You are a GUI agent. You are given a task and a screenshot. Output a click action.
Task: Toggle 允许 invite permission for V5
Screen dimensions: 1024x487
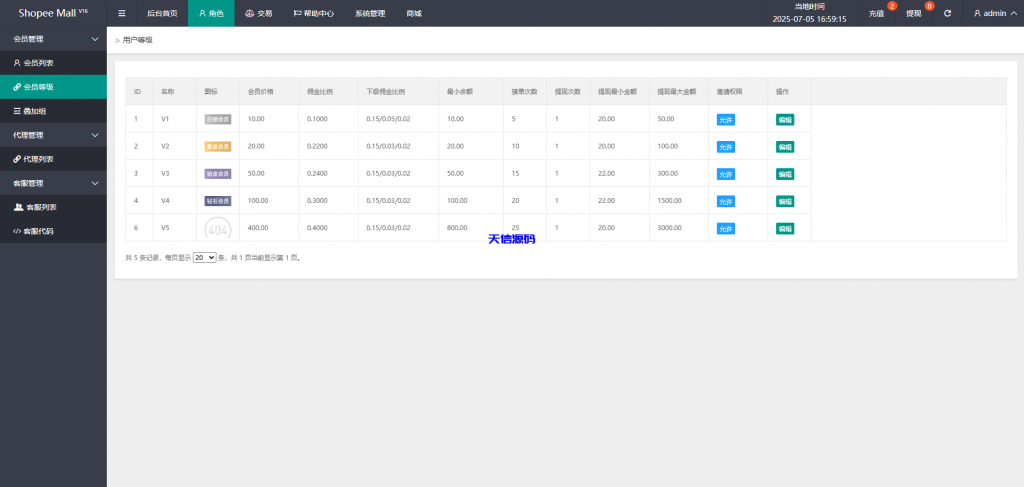pyautogui.click(x=726, y=228)
